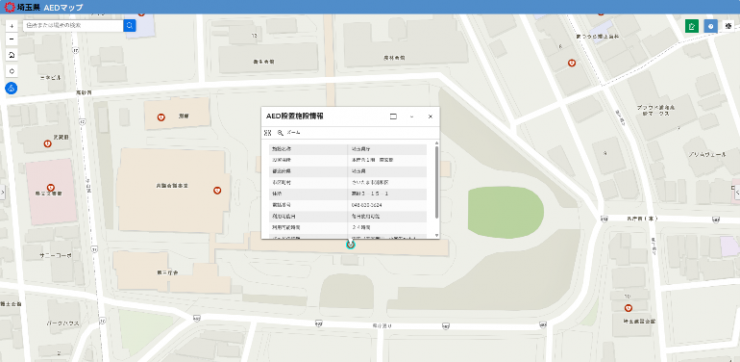Click the selected cyan-highlighted AED marker

350,244
